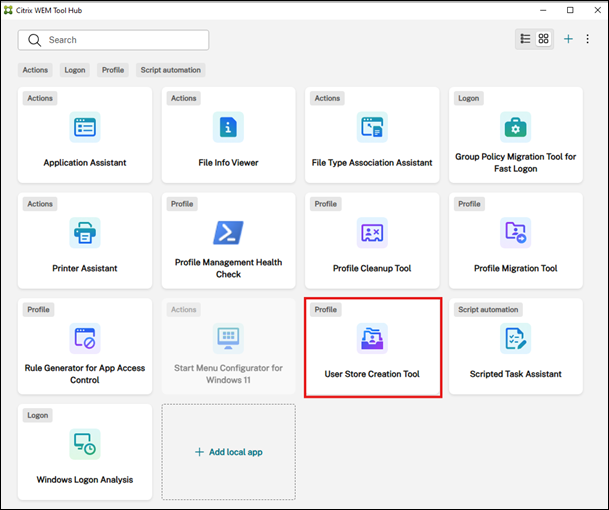609x510 pixels.
Task: Click the Group Policy Migration Tool icon
Action: click(515, 127)
